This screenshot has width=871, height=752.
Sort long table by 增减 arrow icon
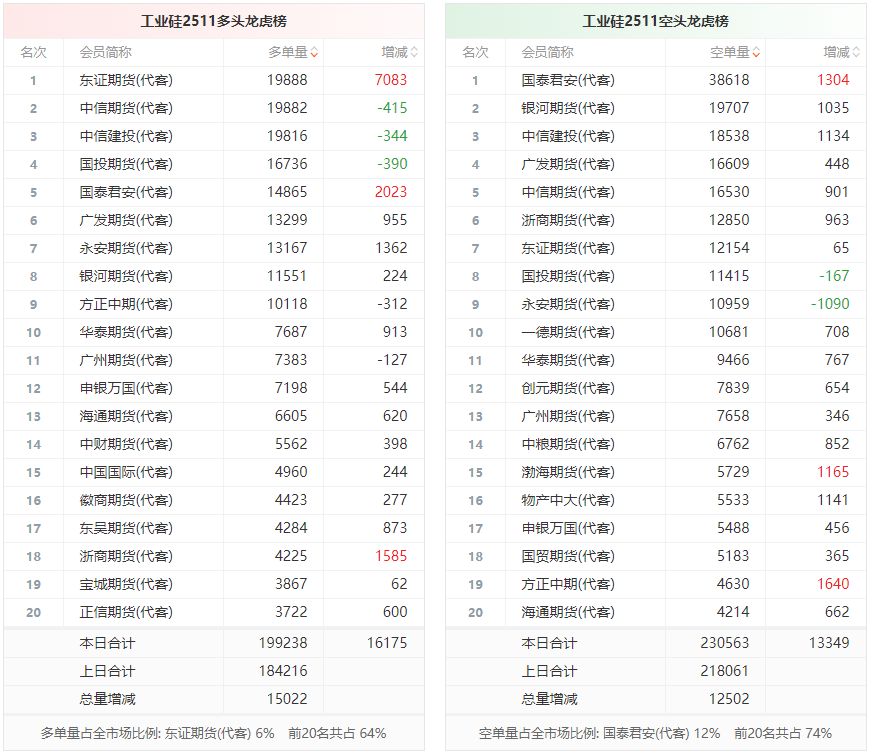click(x=414, y=53)
